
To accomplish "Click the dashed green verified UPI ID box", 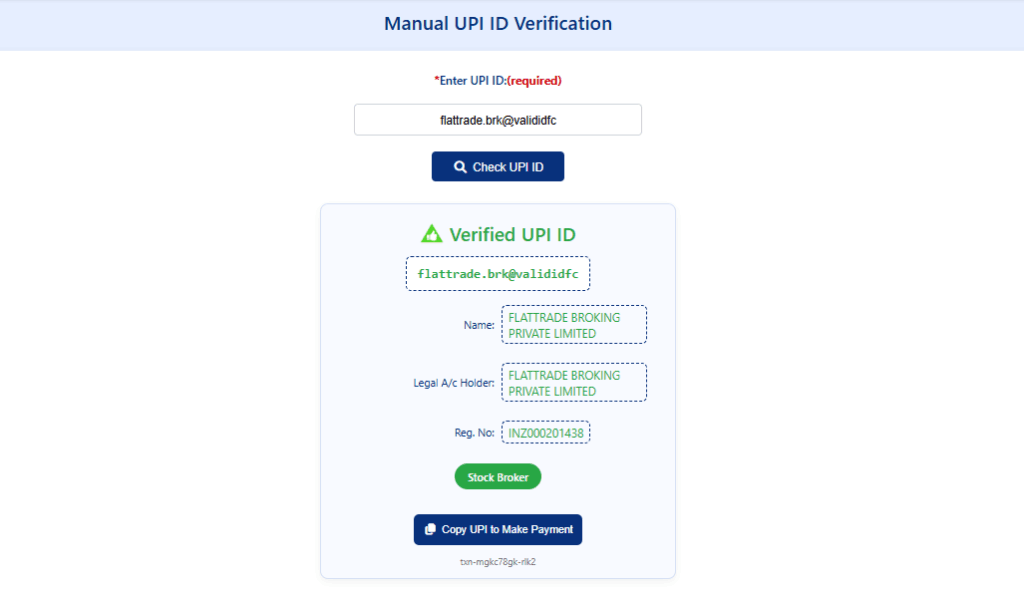I will tap(497, 273).
